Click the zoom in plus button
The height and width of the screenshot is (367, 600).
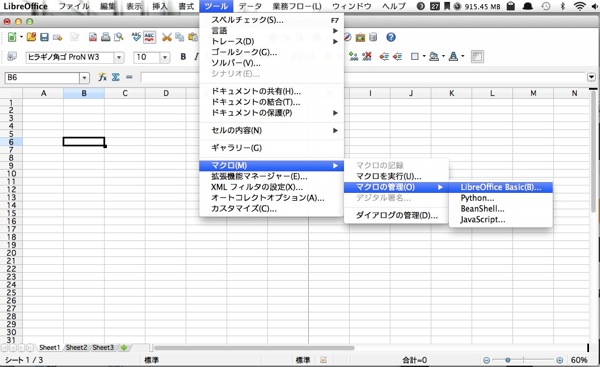(559, 360)
